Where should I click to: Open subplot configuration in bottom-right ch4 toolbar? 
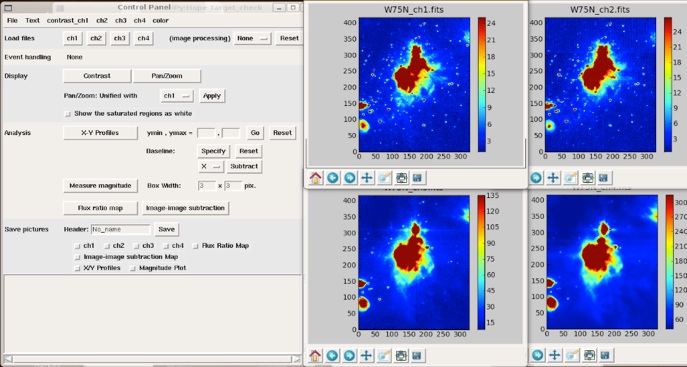[x=589, y=355]
